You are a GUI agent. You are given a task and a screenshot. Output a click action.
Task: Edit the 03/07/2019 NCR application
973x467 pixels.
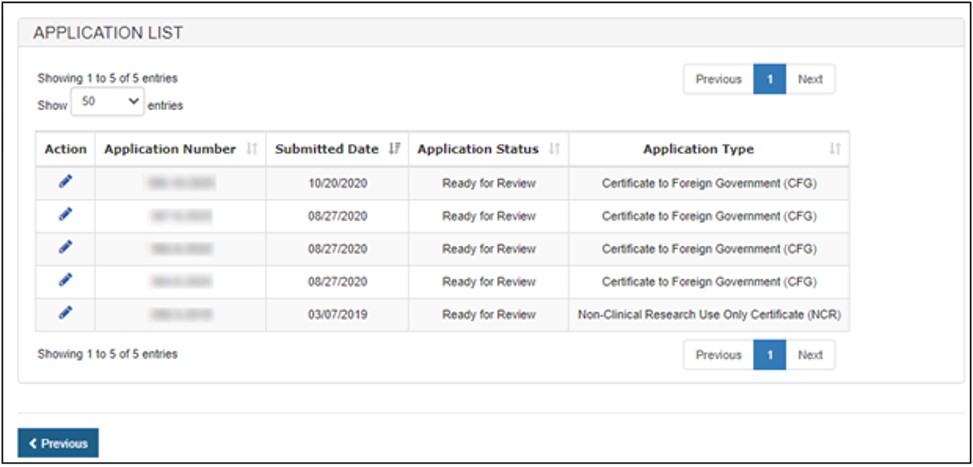(66, 314)
